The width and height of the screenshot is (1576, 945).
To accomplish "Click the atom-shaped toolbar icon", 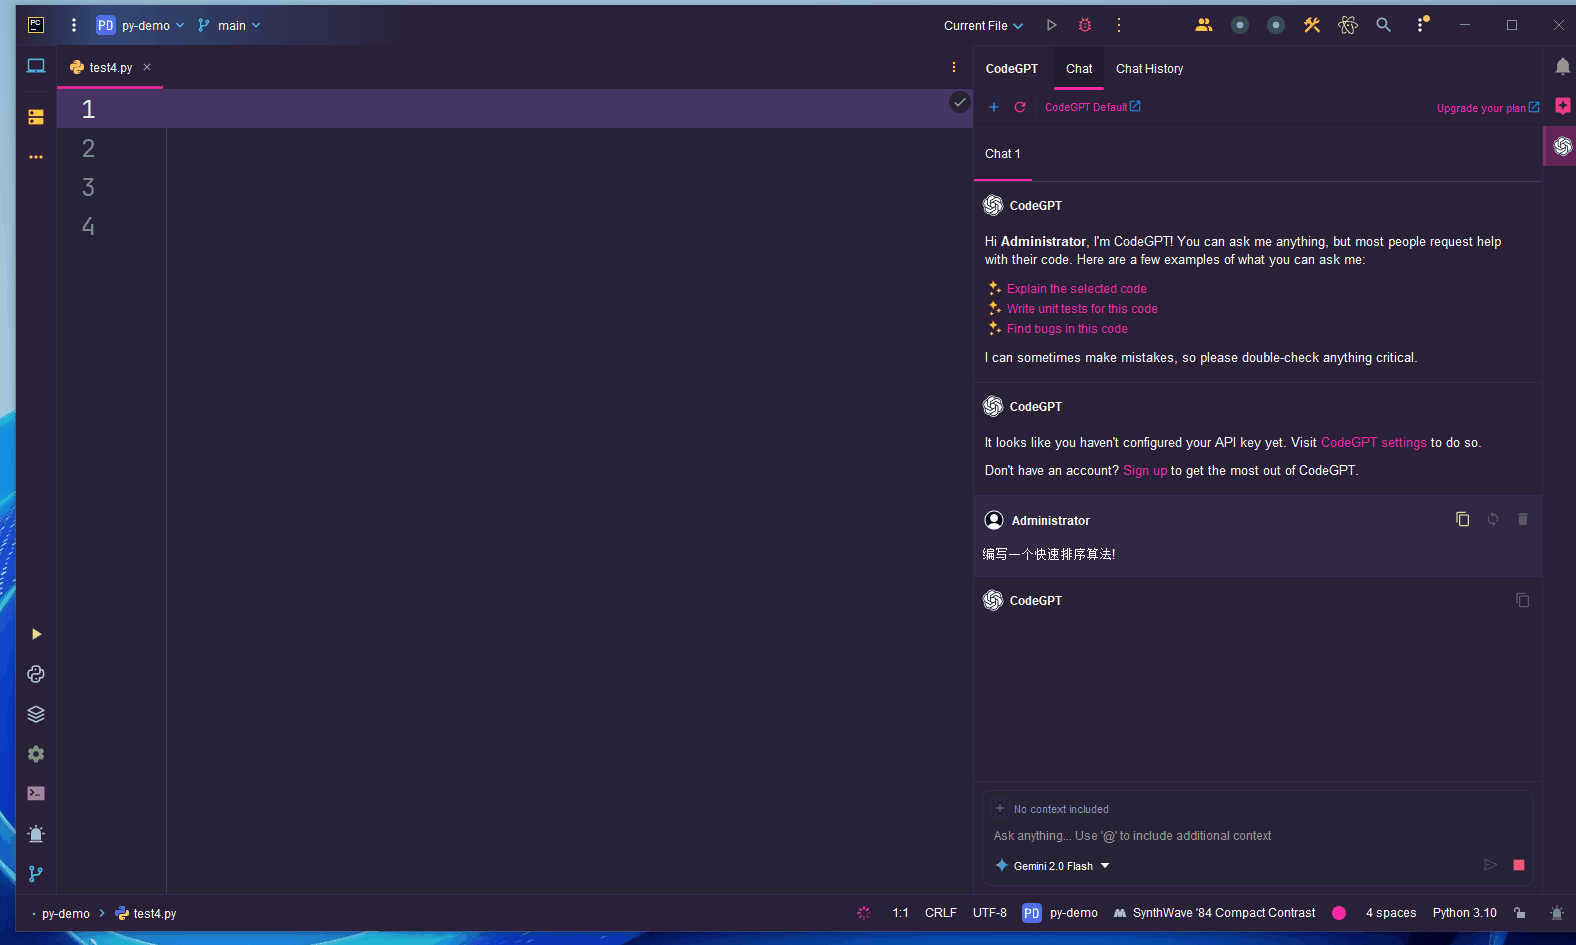I will (1348, 25).
